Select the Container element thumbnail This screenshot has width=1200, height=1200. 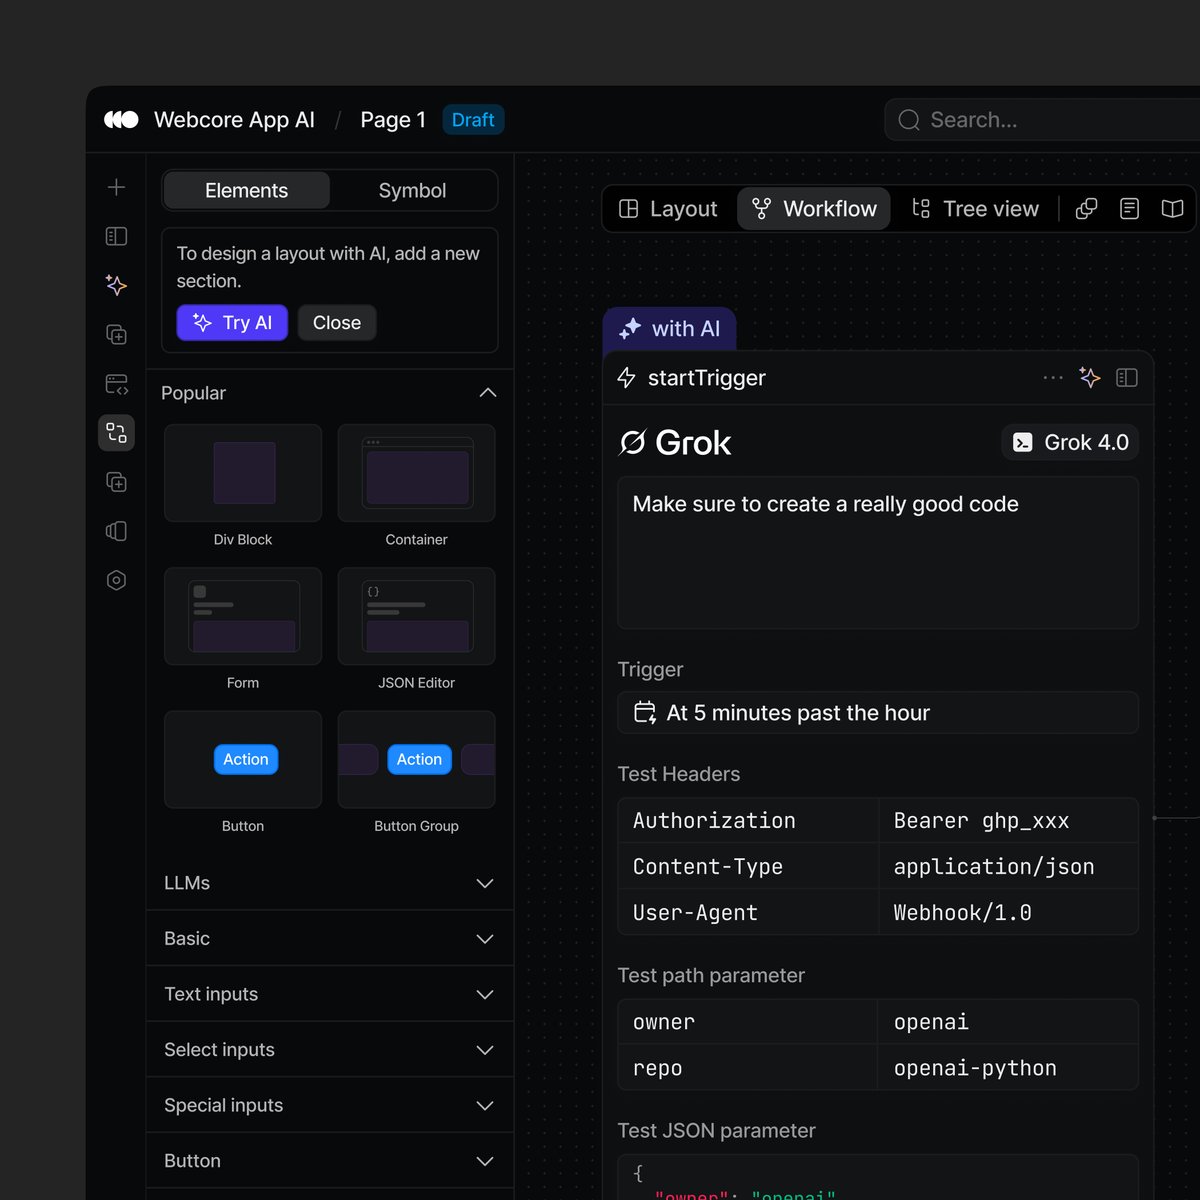pos(416,473)
